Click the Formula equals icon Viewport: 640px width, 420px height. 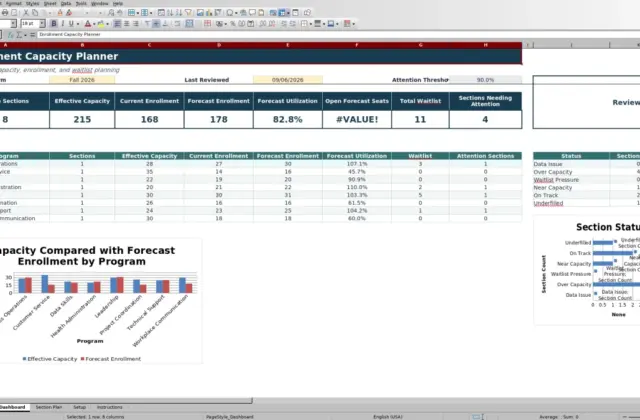coord(32,35)
